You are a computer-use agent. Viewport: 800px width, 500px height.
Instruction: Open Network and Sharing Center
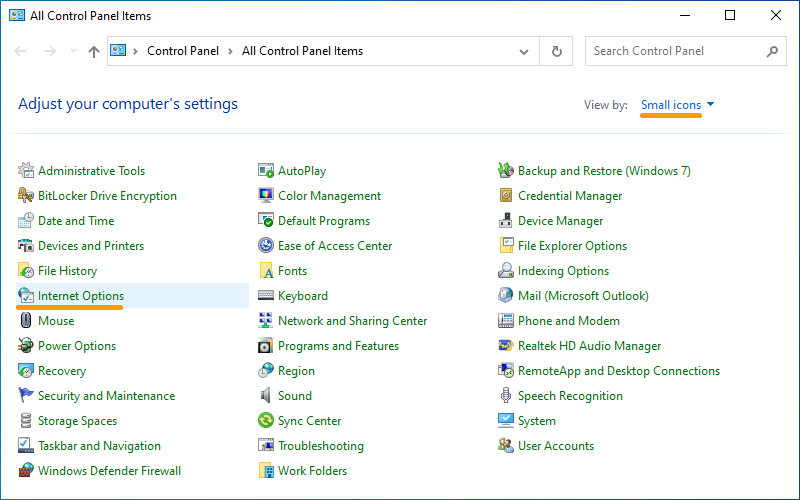pos(352,321)
